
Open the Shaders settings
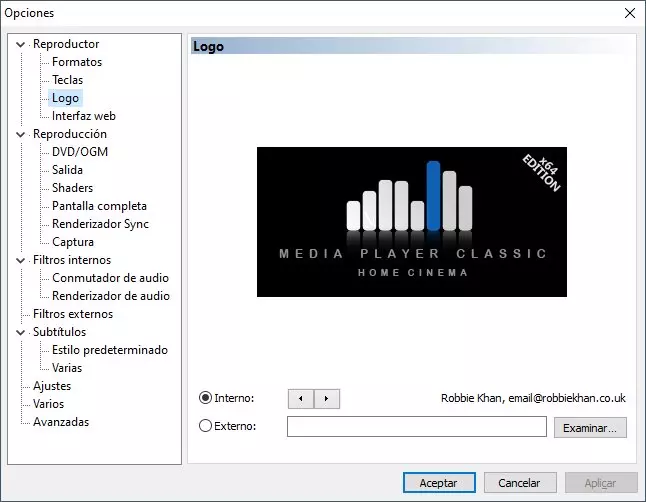pos(73,188)
